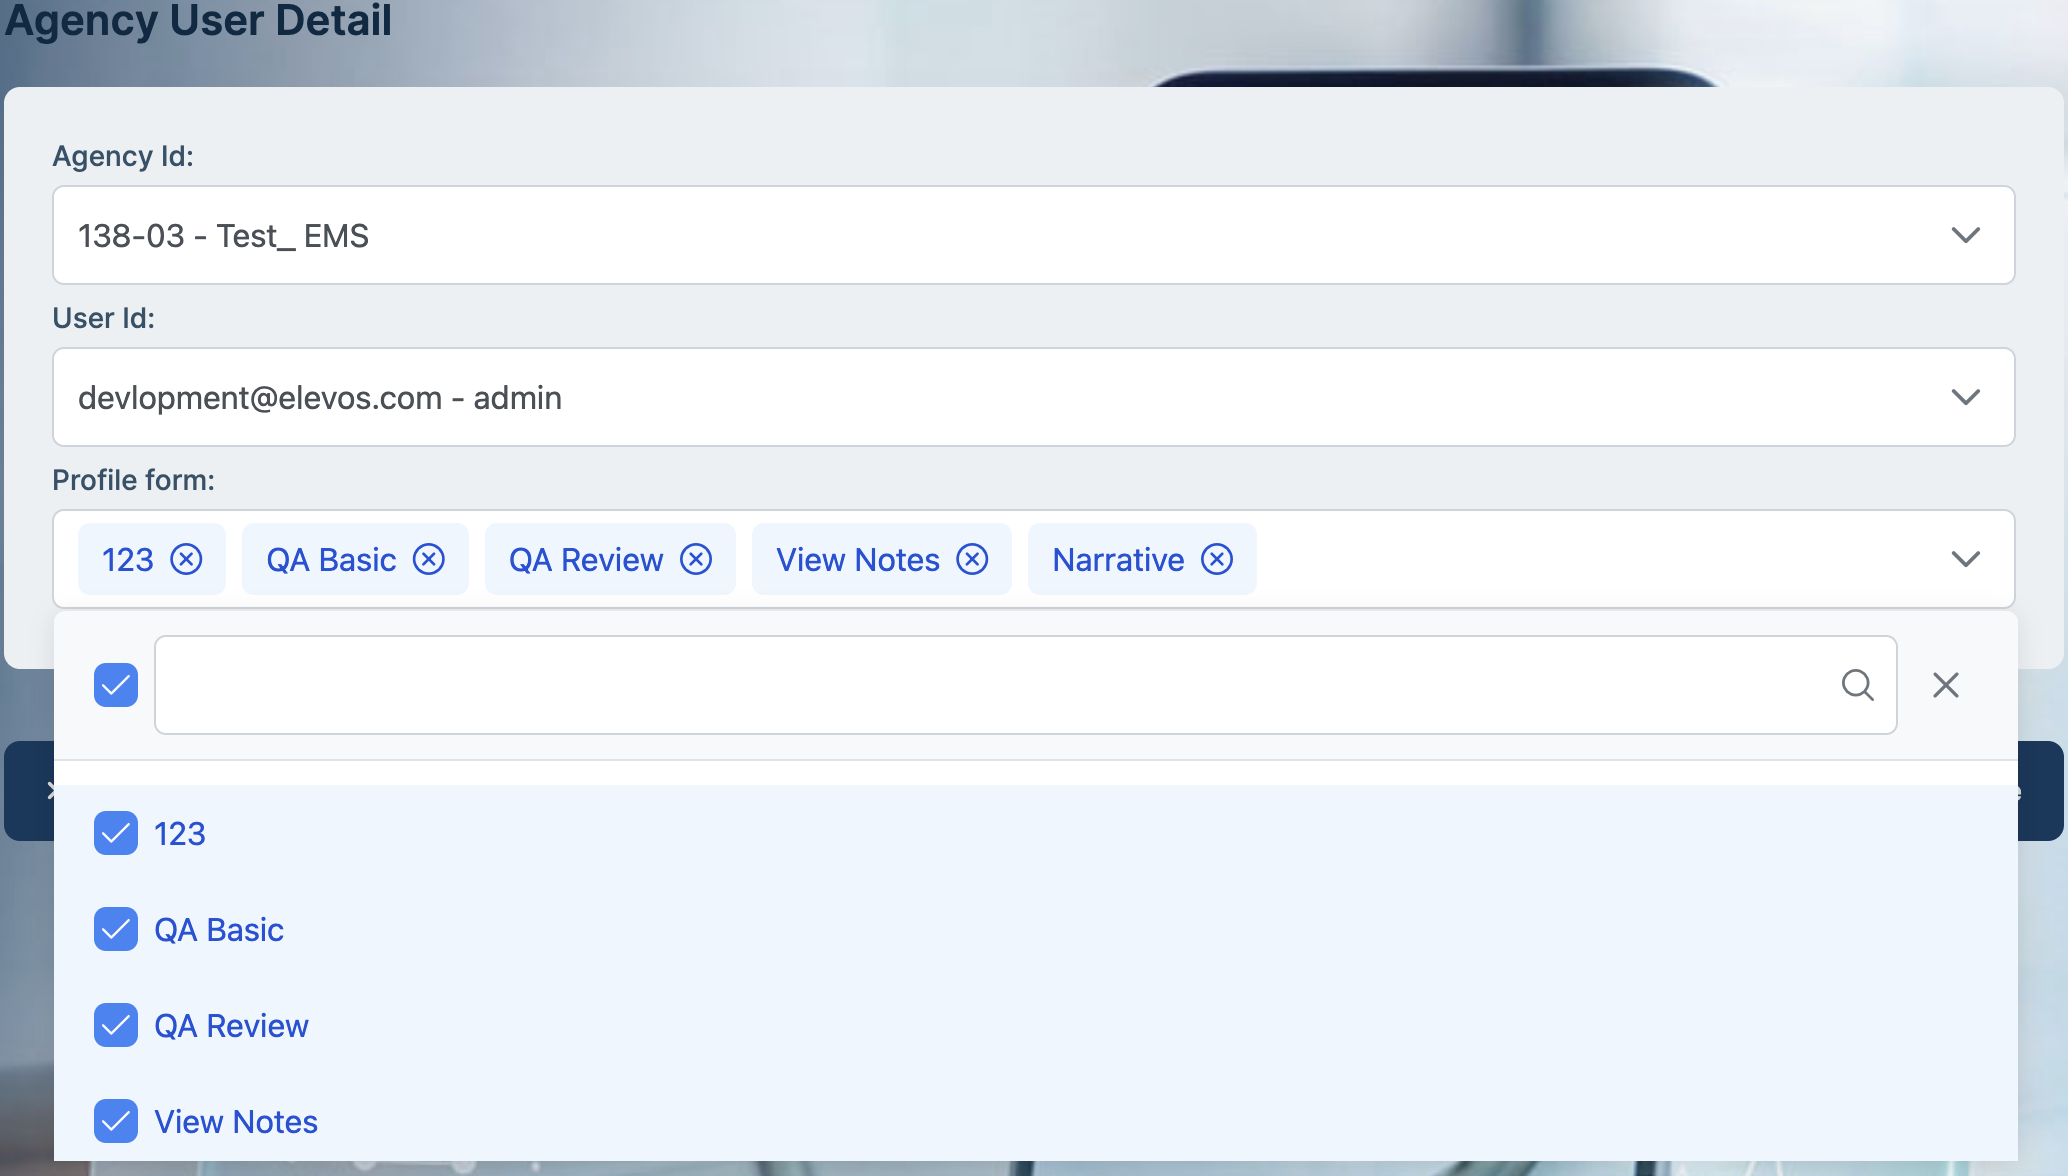Screen dimensions: 2068x1176
Task: Uncheck the QA Review checkbox
Action: pyautogui.click(x=116, y=1025)
